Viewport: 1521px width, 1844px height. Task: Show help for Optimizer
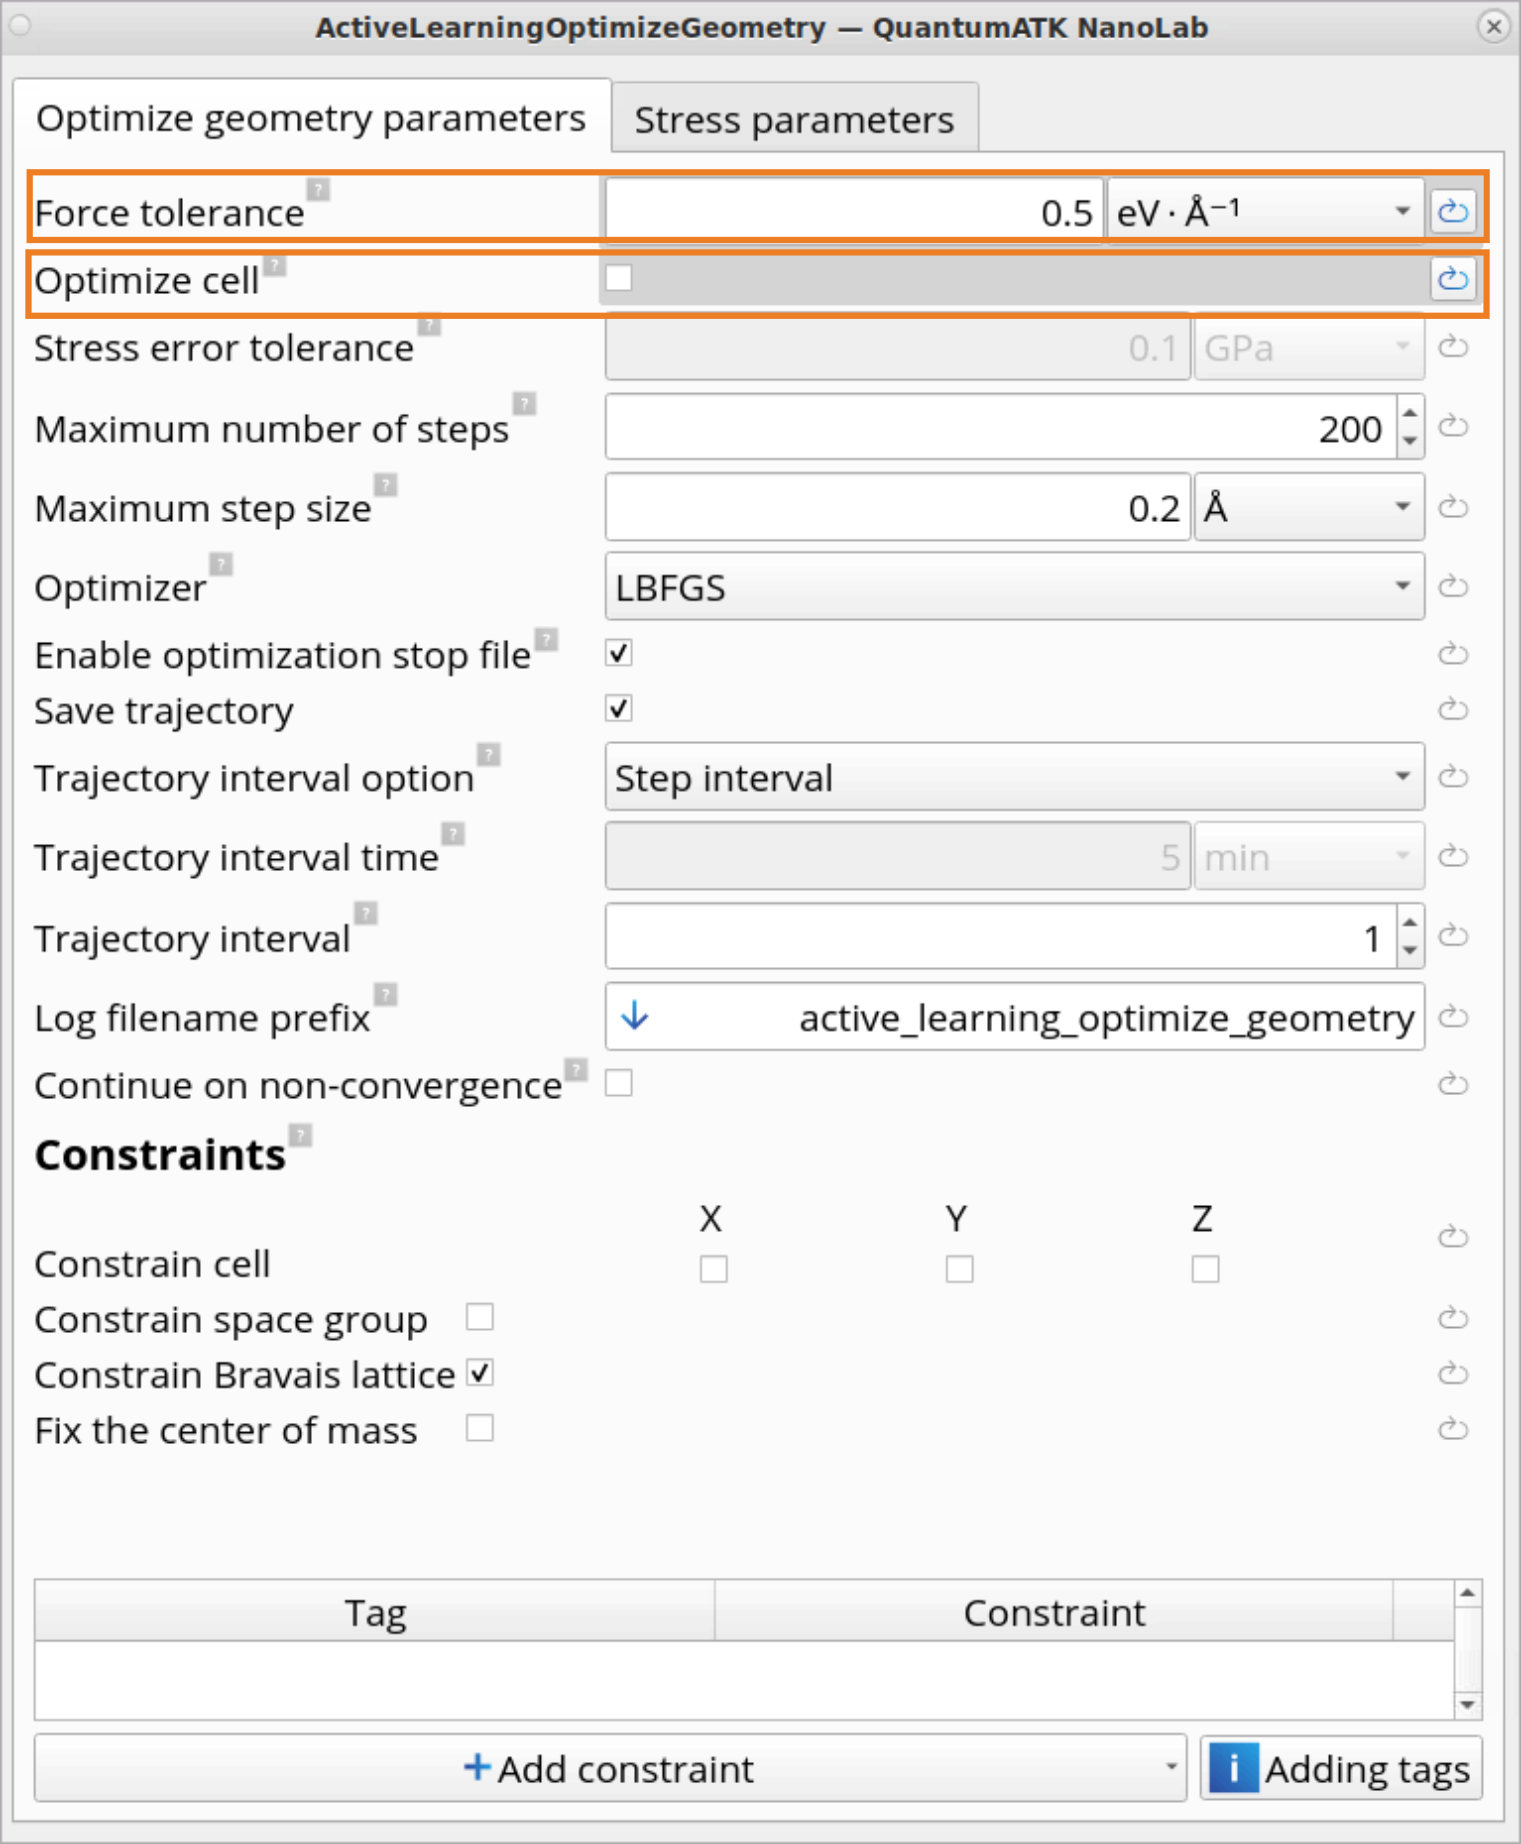222,564
